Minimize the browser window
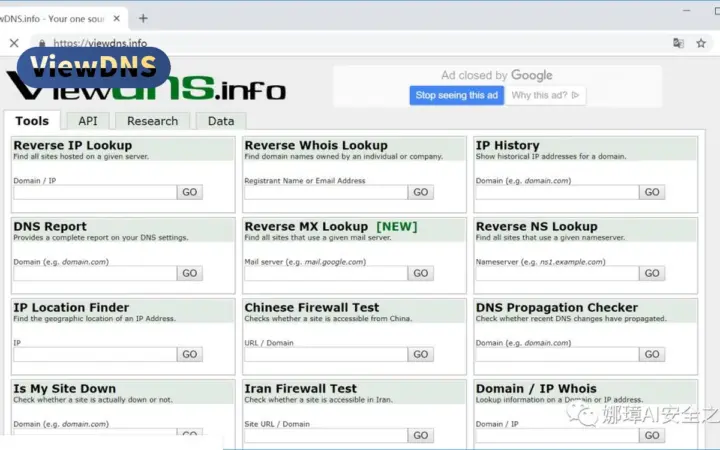Viewport: 720px width, 450px height. (x=686, y=10)
